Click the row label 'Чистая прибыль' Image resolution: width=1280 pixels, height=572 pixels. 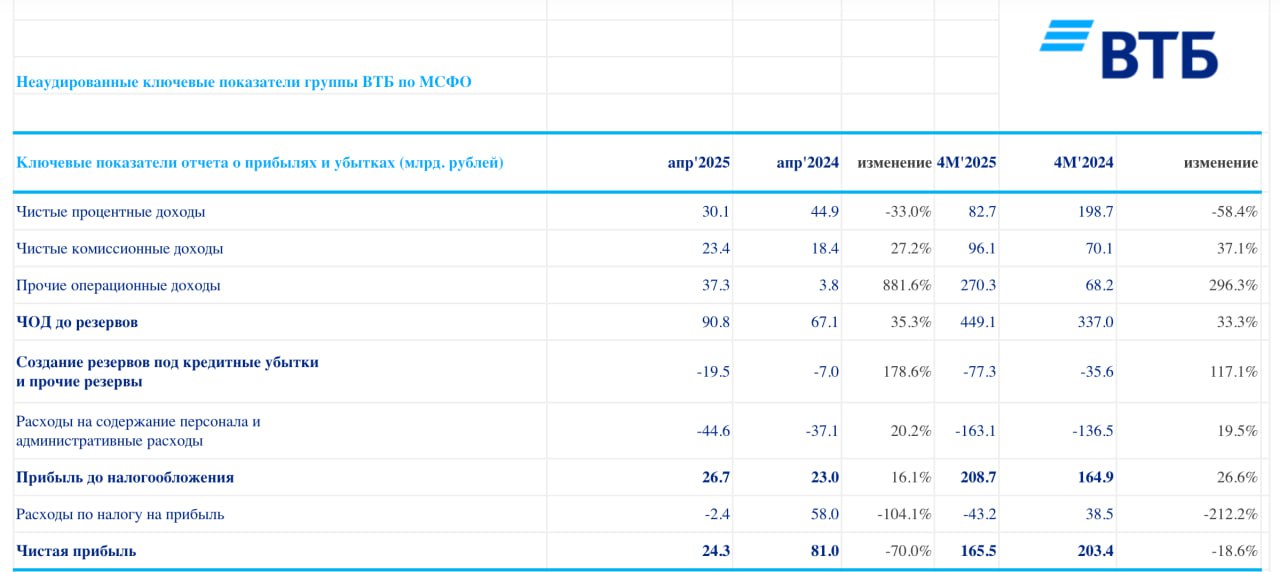click(76, 551)
